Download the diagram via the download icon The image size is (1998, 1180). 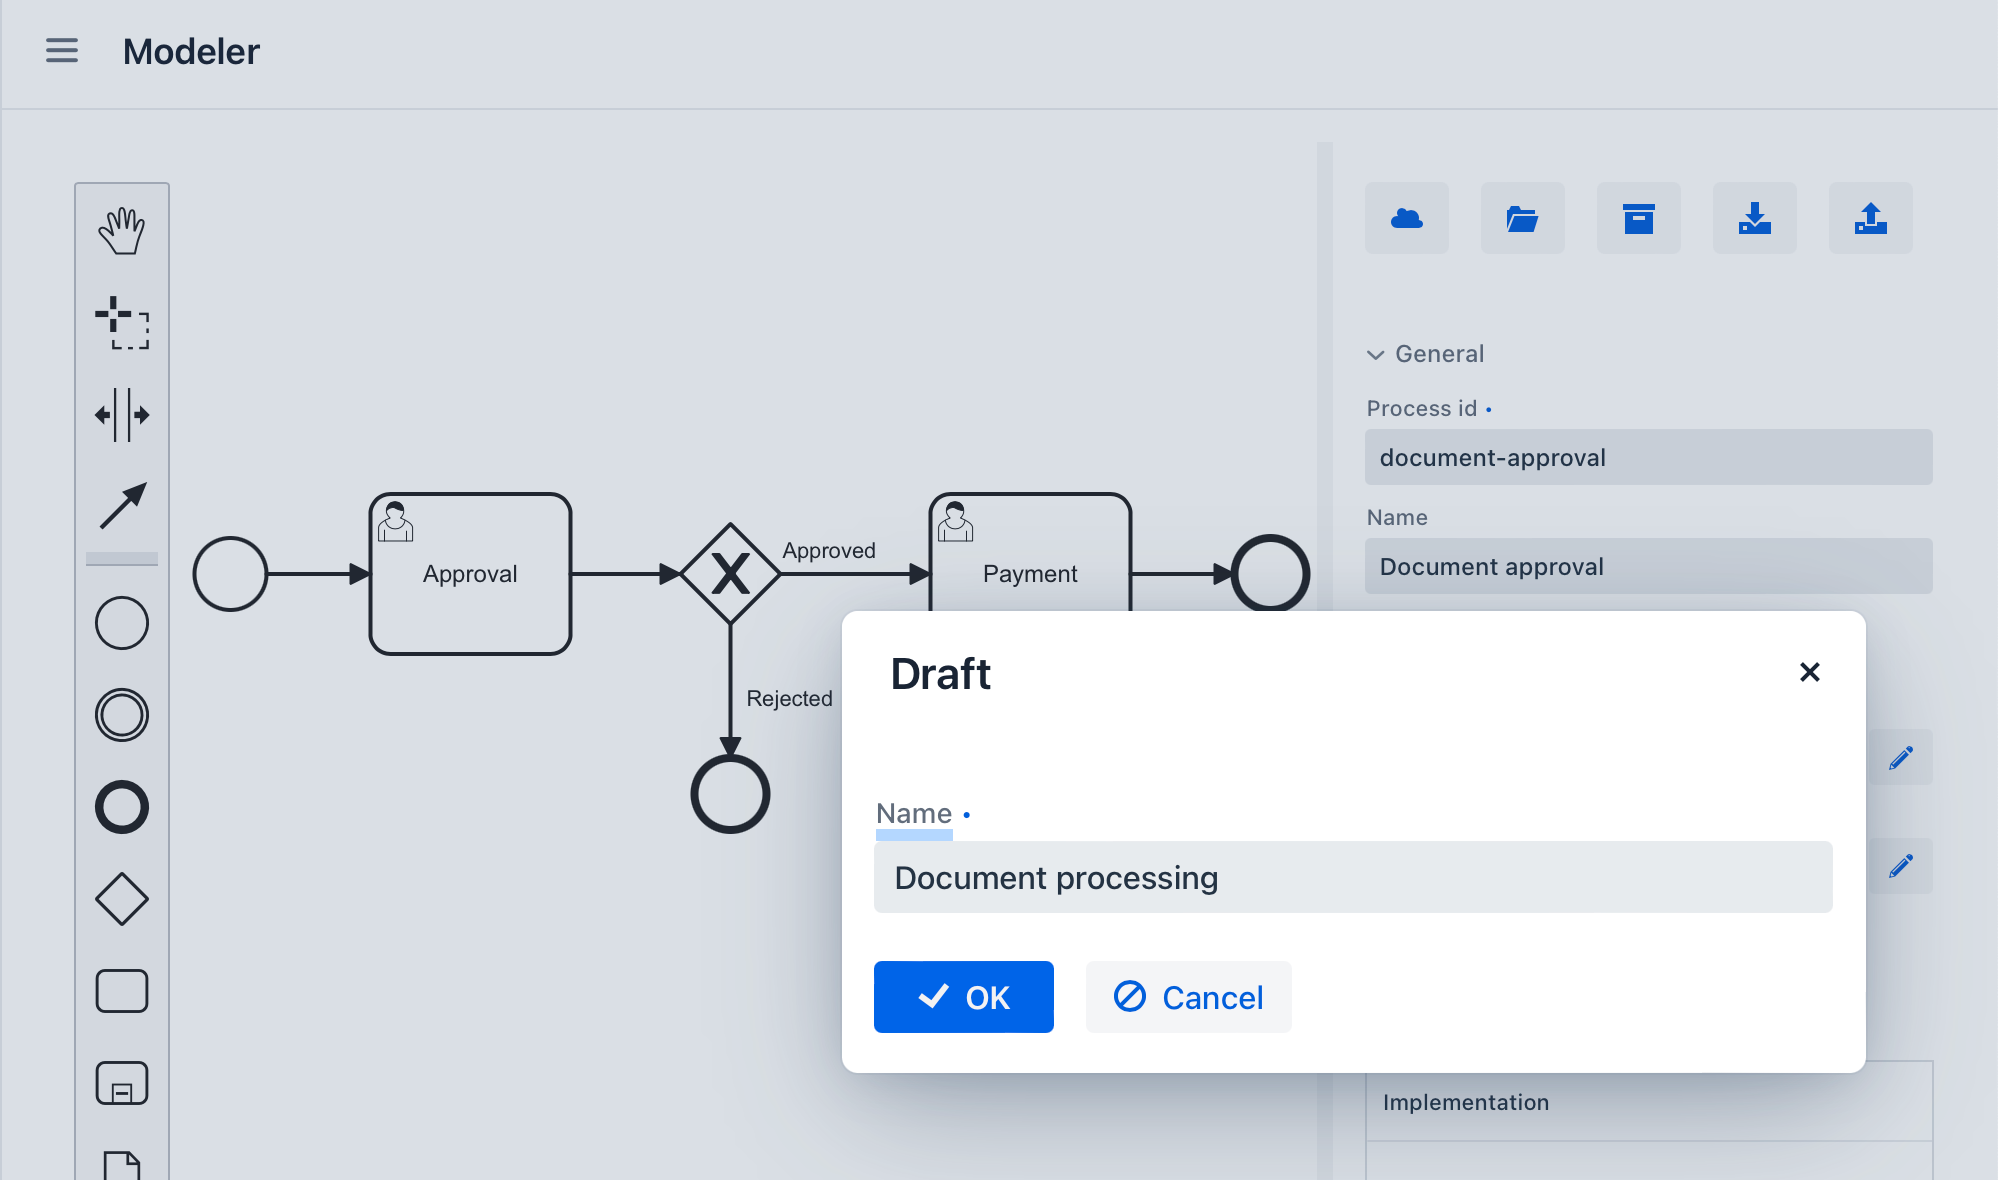click(x=1755, y=218)
